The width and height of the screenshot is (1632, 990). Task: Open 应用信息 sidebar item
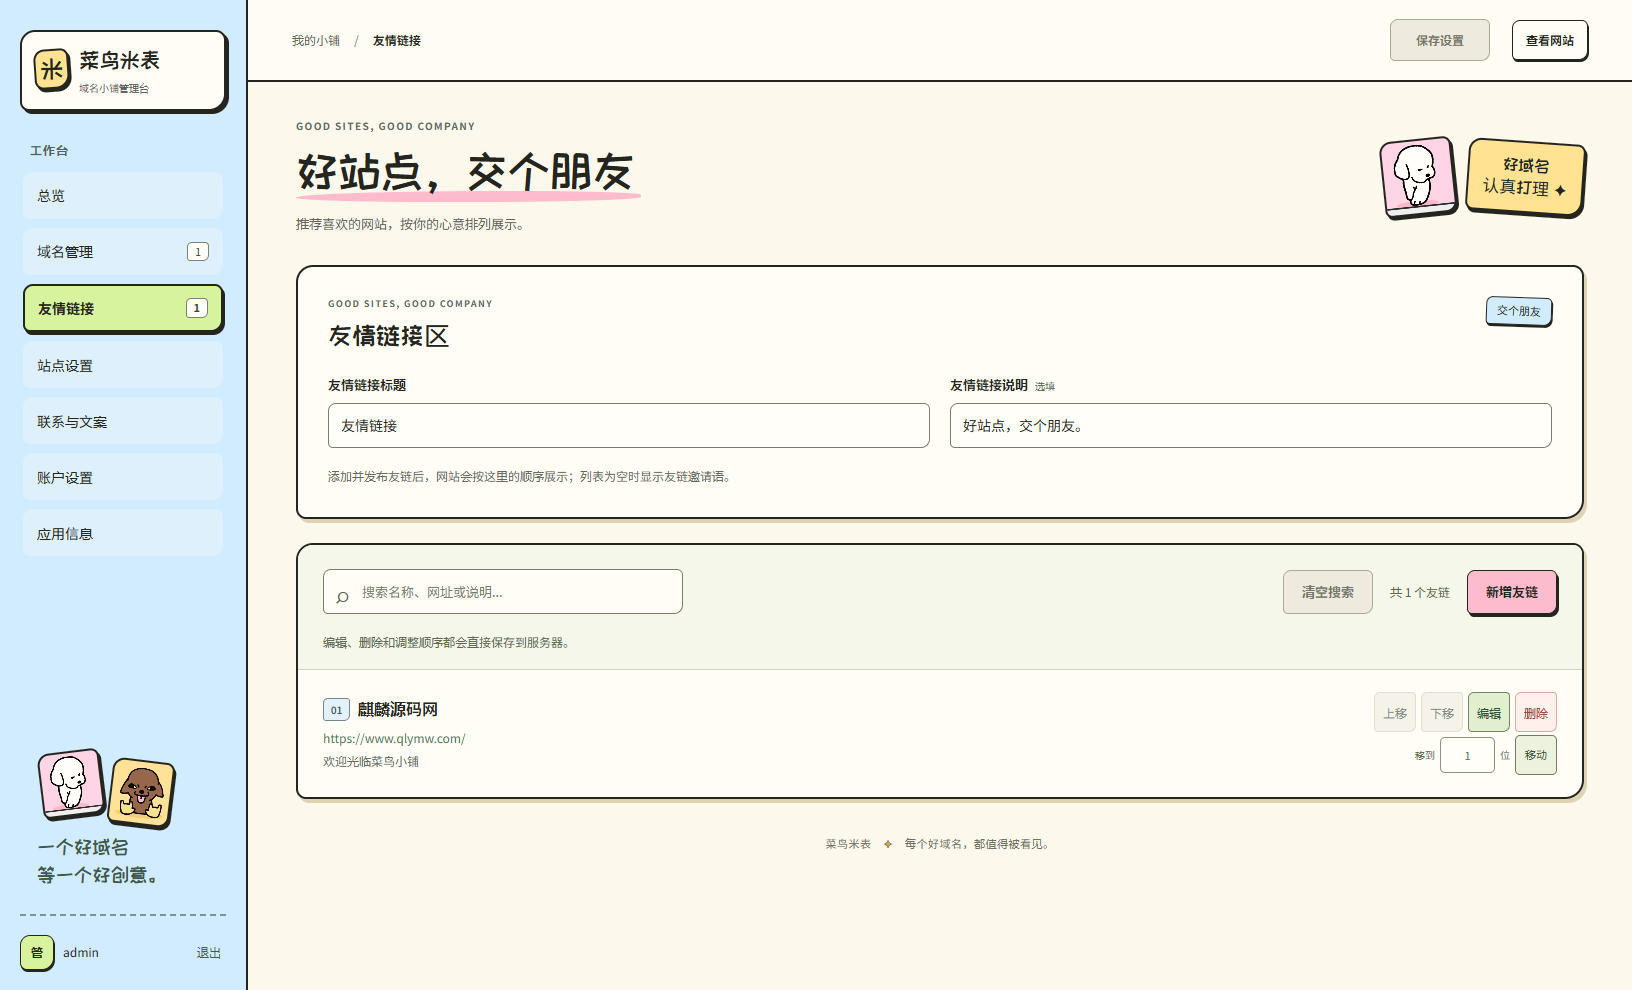[x=123, y=534]
